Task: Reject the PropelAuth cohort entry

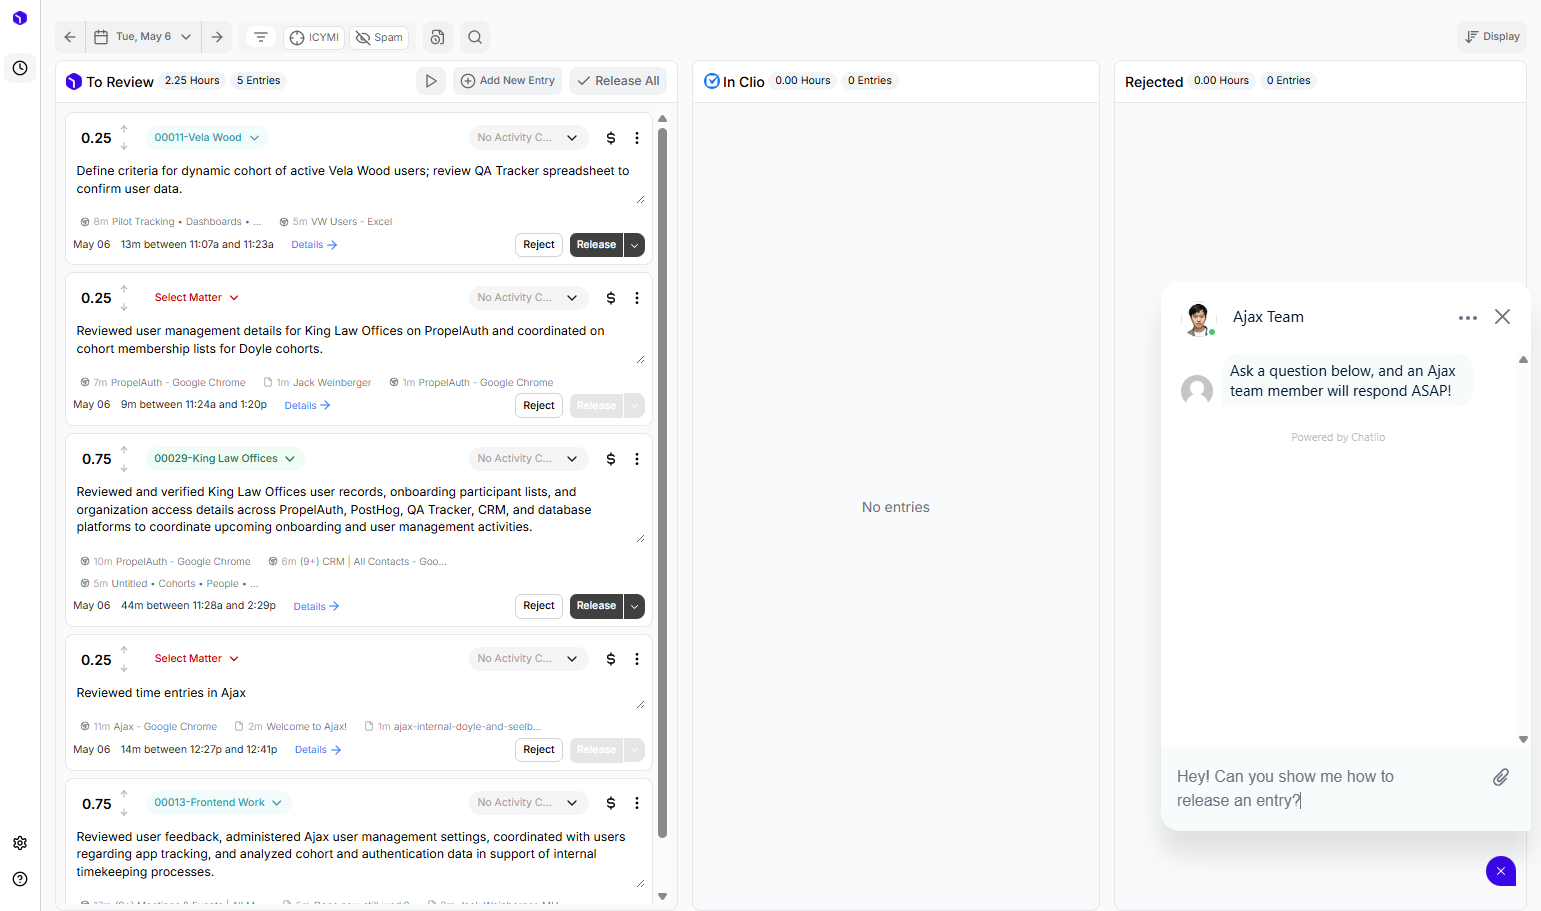Action: [x=539, y=406]
